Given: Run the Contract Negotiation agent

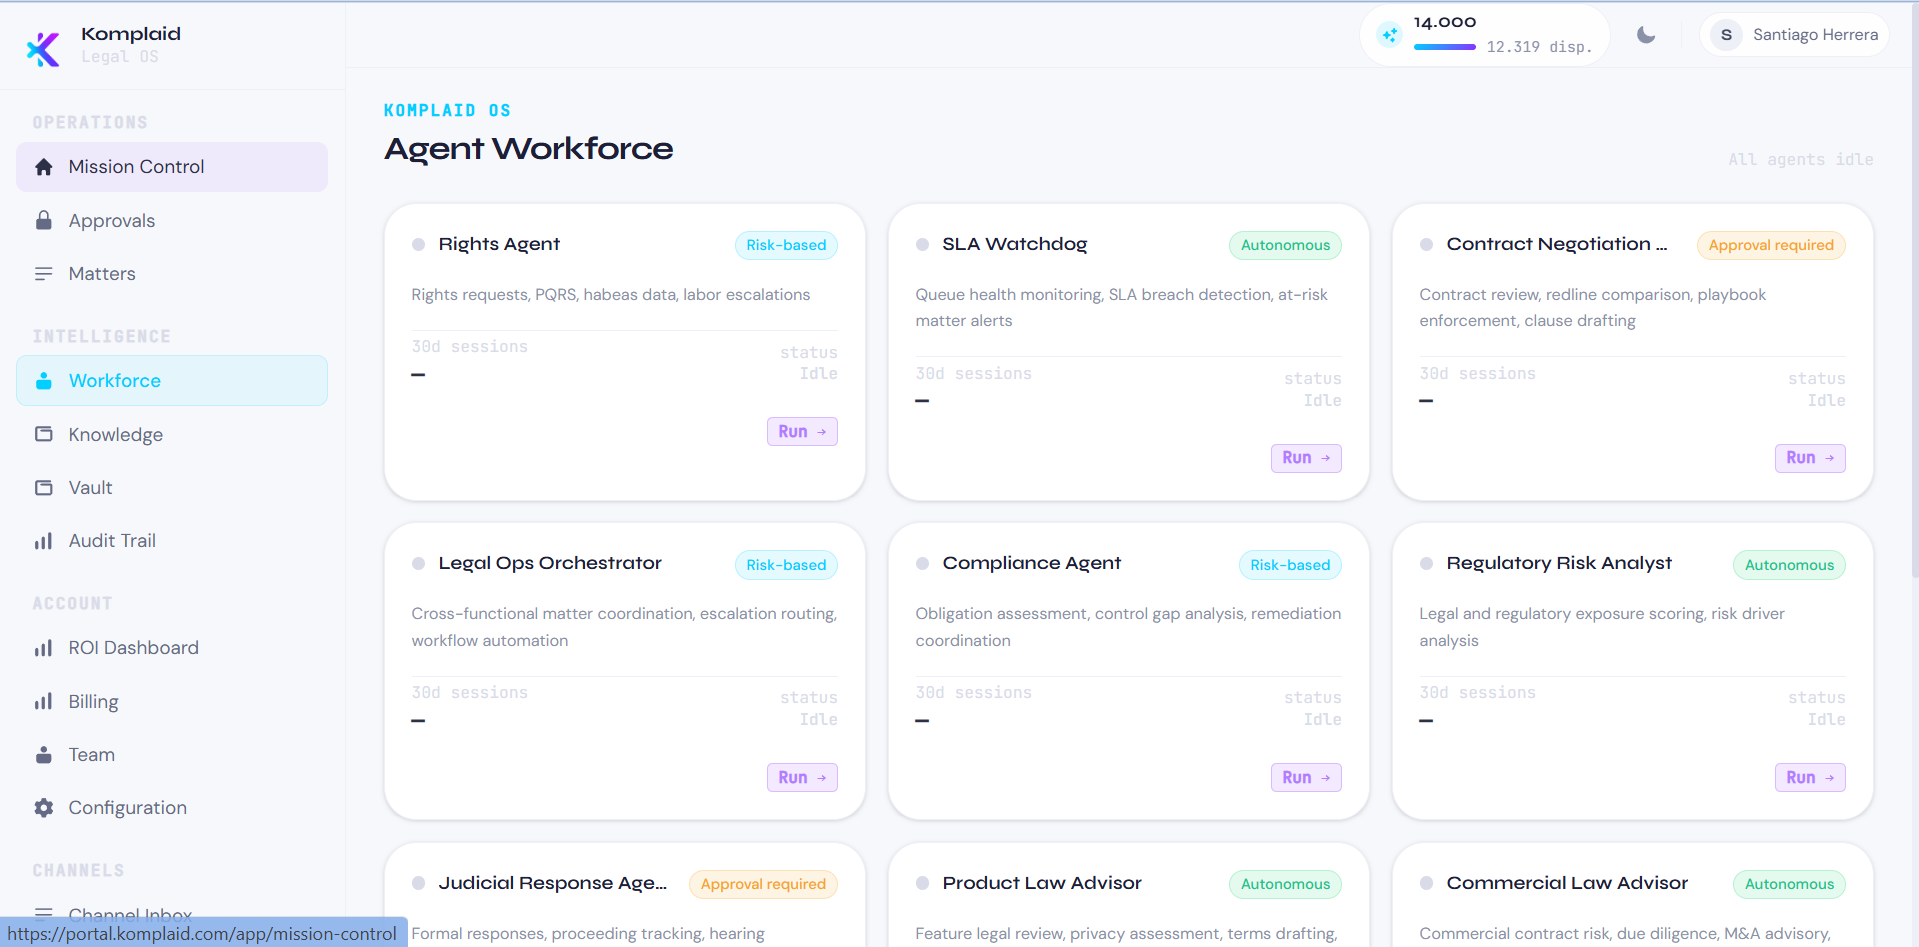Looking at the screenshot, I should click(x=1810, y=458).
